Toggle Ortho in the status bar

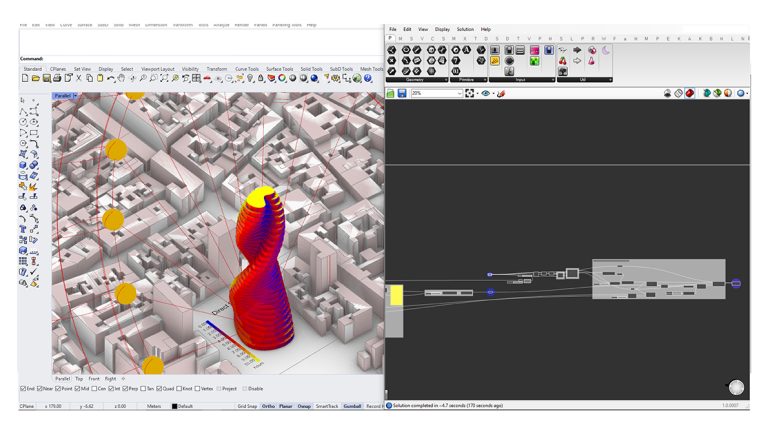pyautogui.click(x=270, y=406)
